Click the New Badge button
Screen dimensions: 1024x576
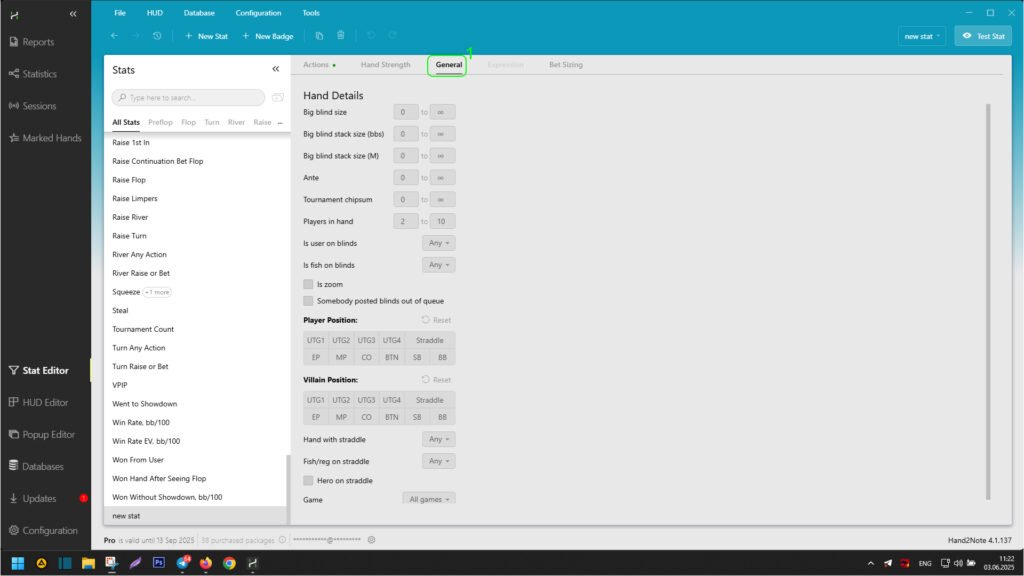[x=268, y=36]
